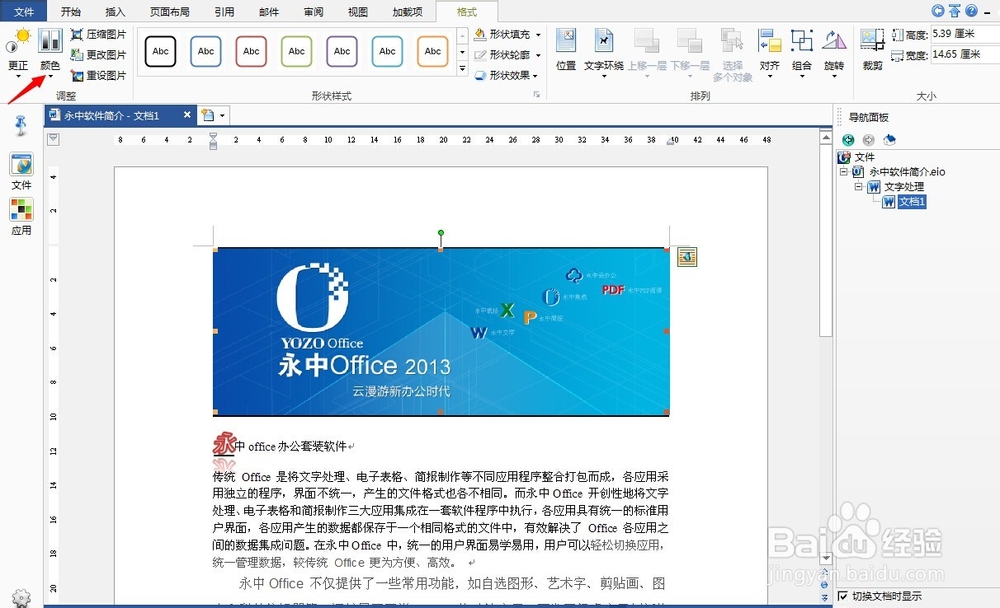Switch to the 加载项 ribbon tab
This screenshot has width=1000, height=608.
[x=408, y=11]
